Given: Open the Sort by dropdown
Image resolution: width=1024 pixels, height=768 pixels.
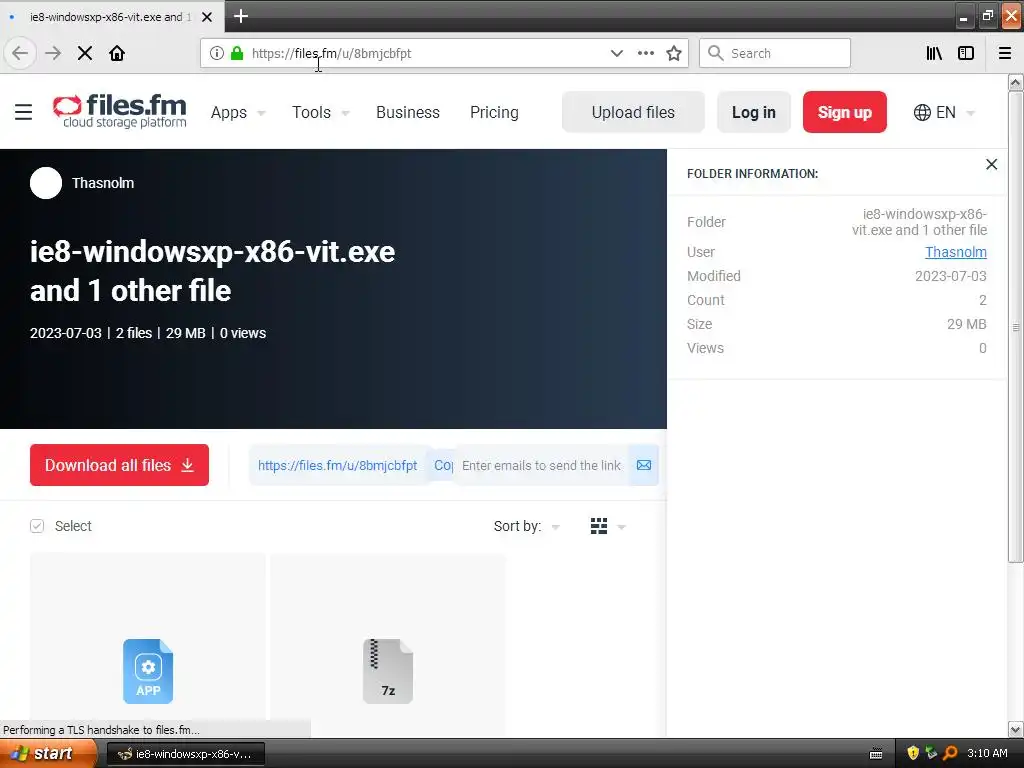Looking at the screenshot, I should (526, 526).
